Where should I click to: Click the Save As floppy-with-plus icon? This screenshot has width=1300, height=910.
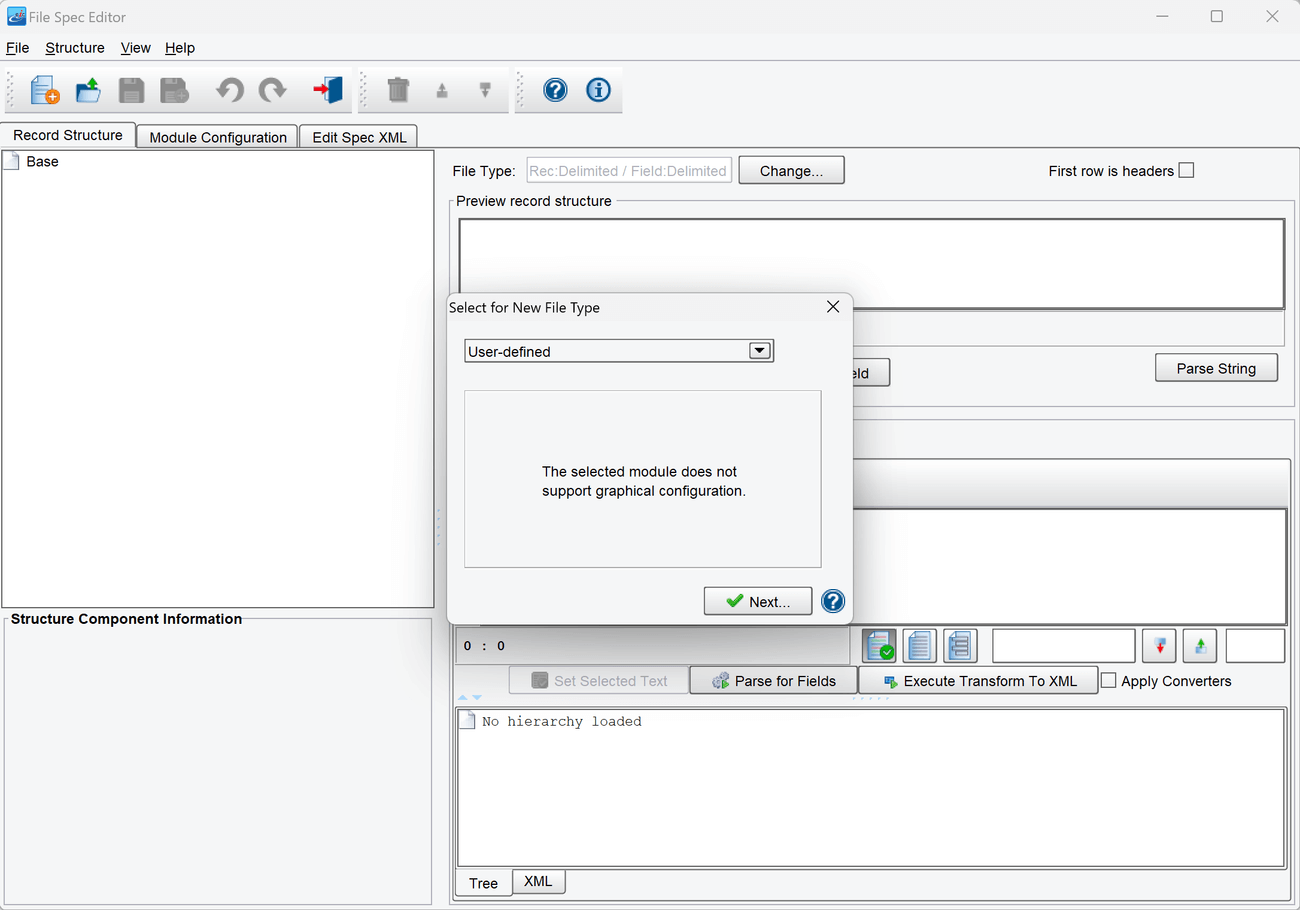174,90
